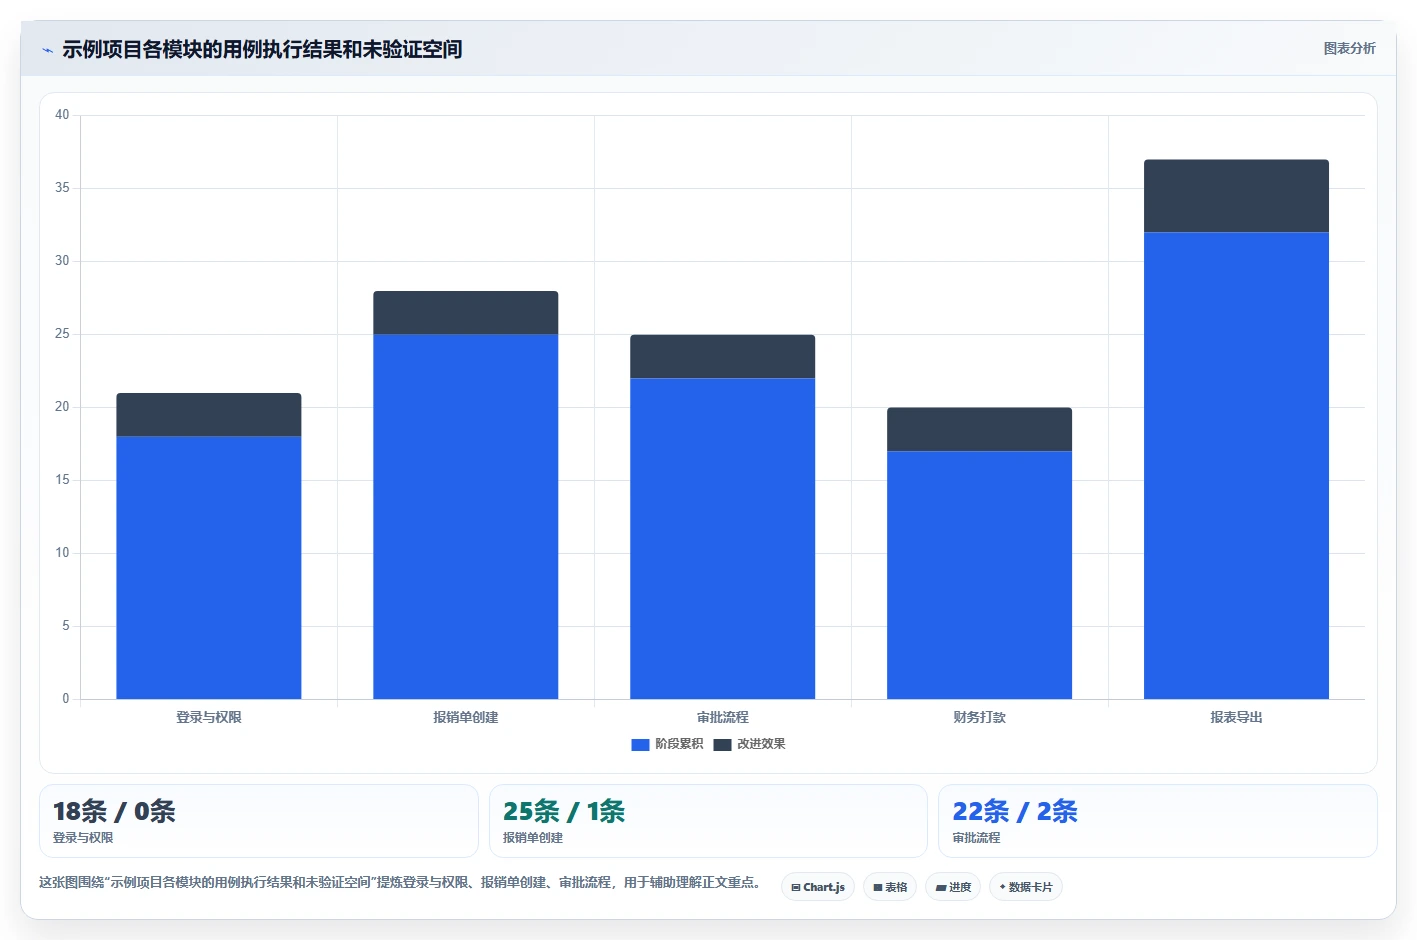Click the 报销单创建 axis label

pos(466,717)
